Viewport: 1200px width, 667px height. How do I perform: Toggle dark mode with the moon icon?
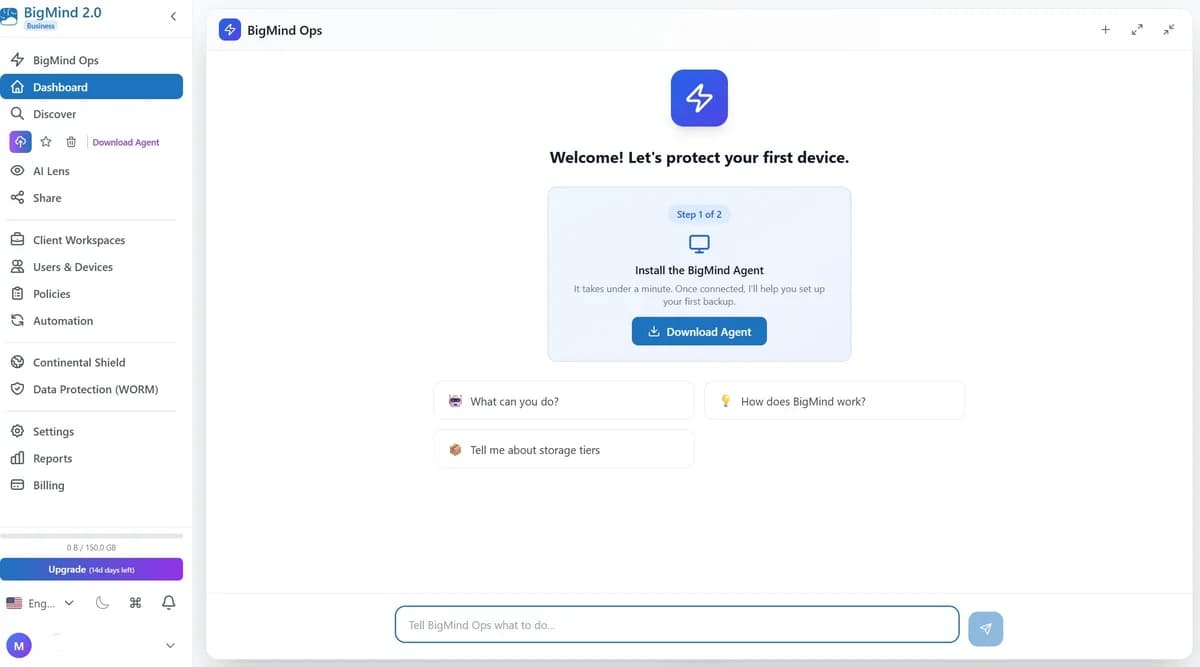(102, 602)
